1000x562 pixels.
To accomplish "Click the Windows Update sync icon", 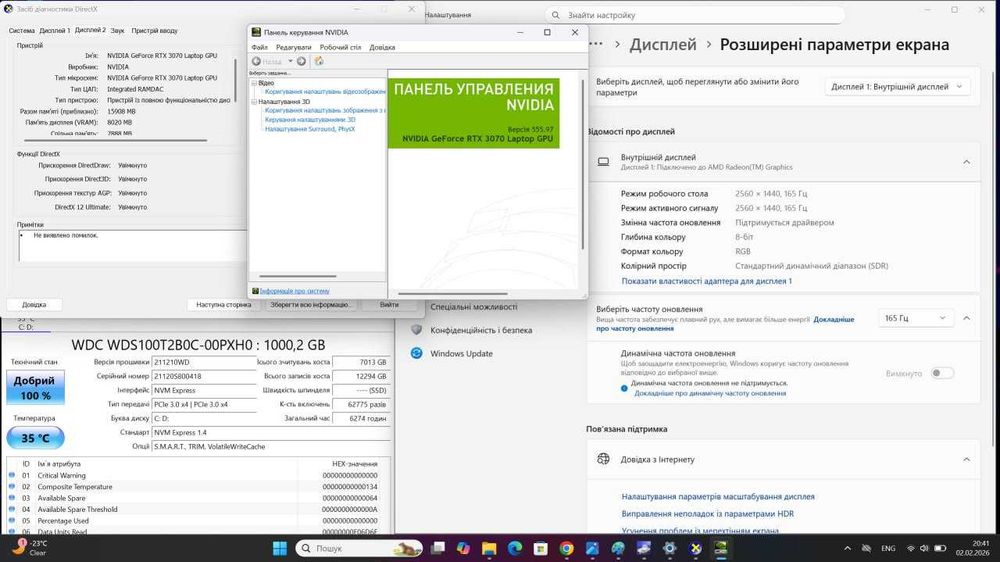I will [x=416, y=353].
